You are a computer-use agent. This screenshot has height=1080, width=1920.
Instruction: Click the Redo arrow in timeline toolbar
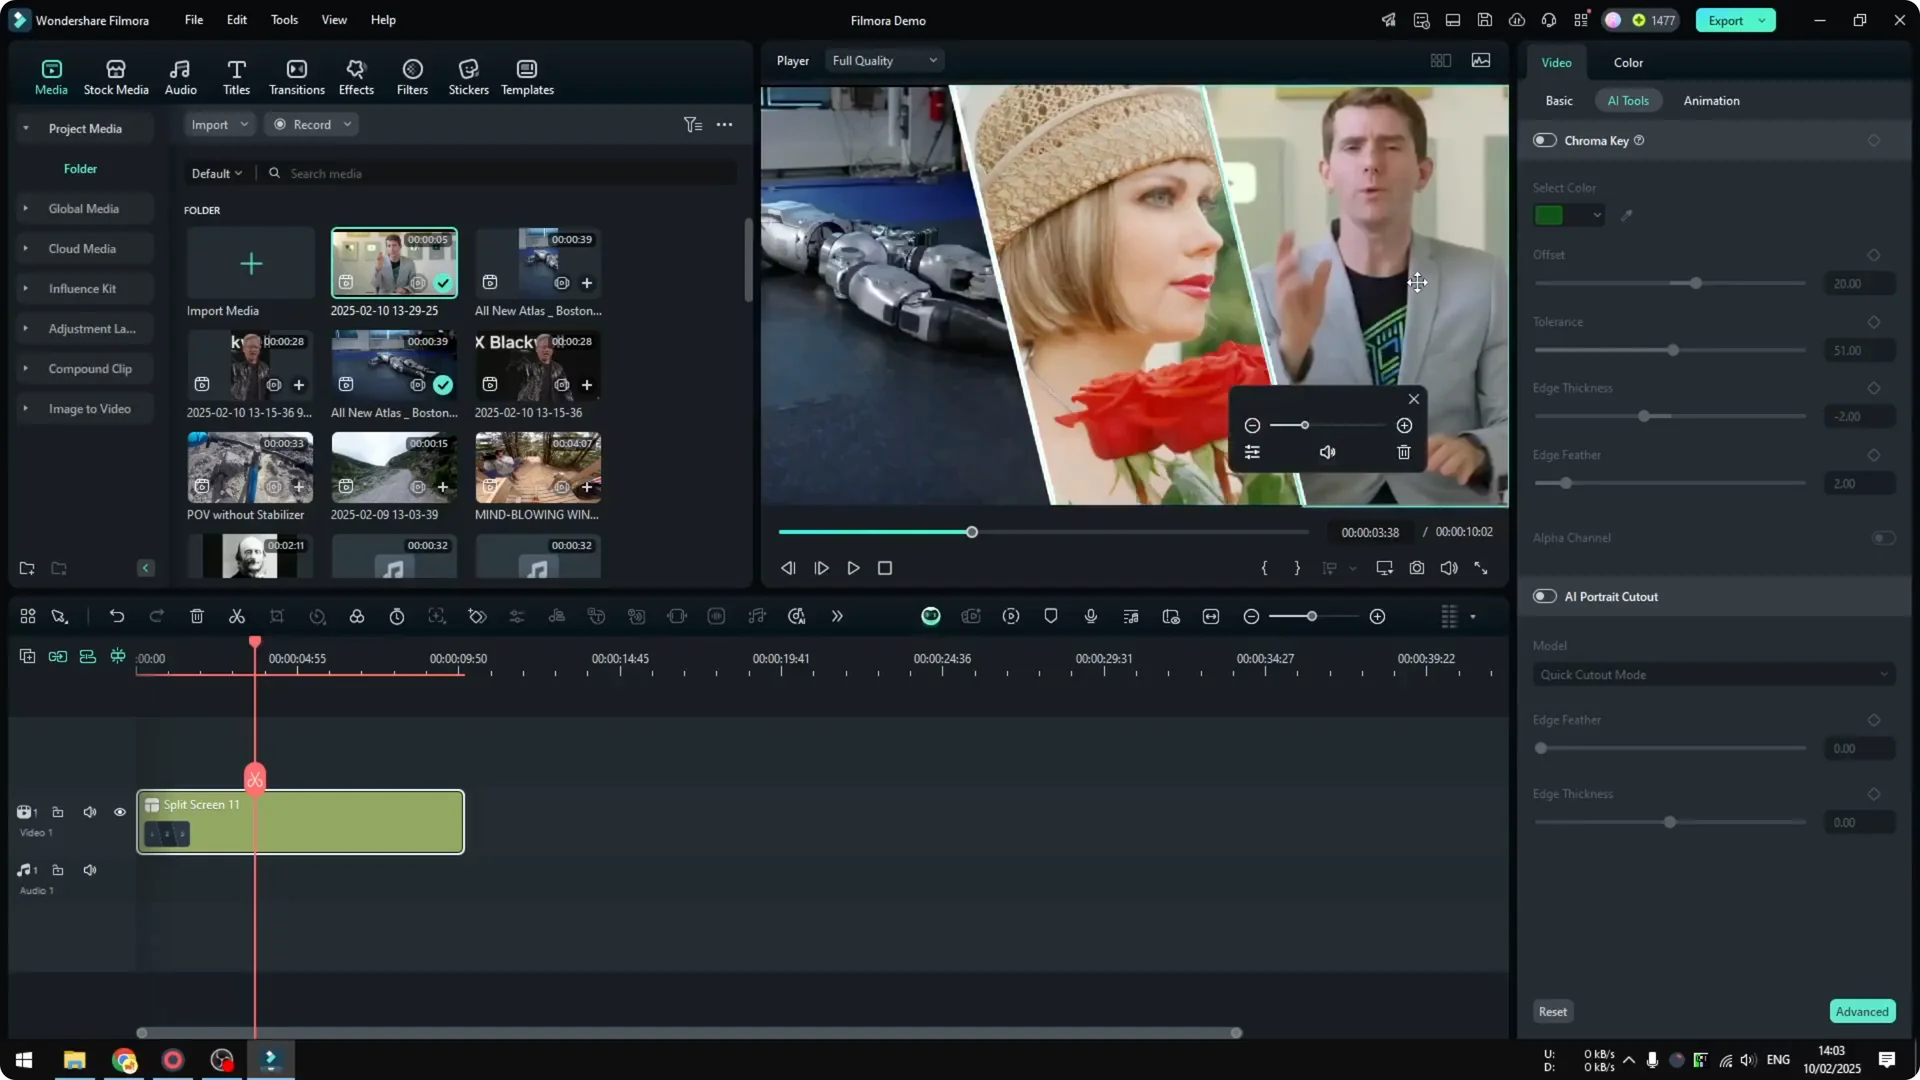[156, 616]
